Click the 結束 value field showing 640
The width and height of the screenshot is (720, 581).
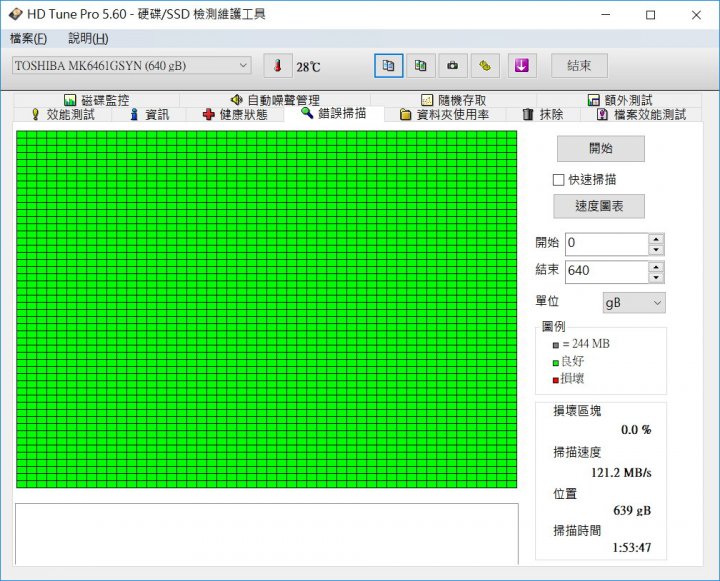coord(607,272)
